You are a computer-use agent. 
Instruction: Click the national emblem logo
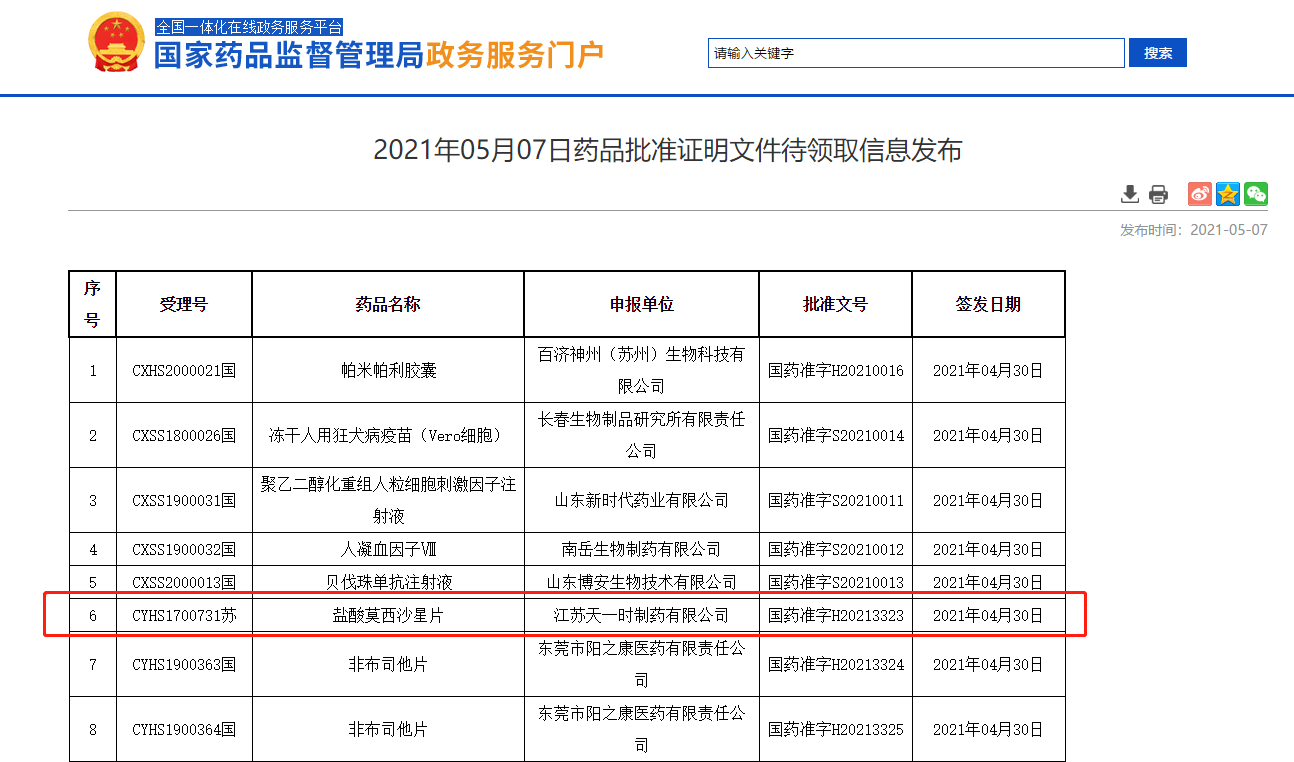pyautogui.click(x=116, y=43)
